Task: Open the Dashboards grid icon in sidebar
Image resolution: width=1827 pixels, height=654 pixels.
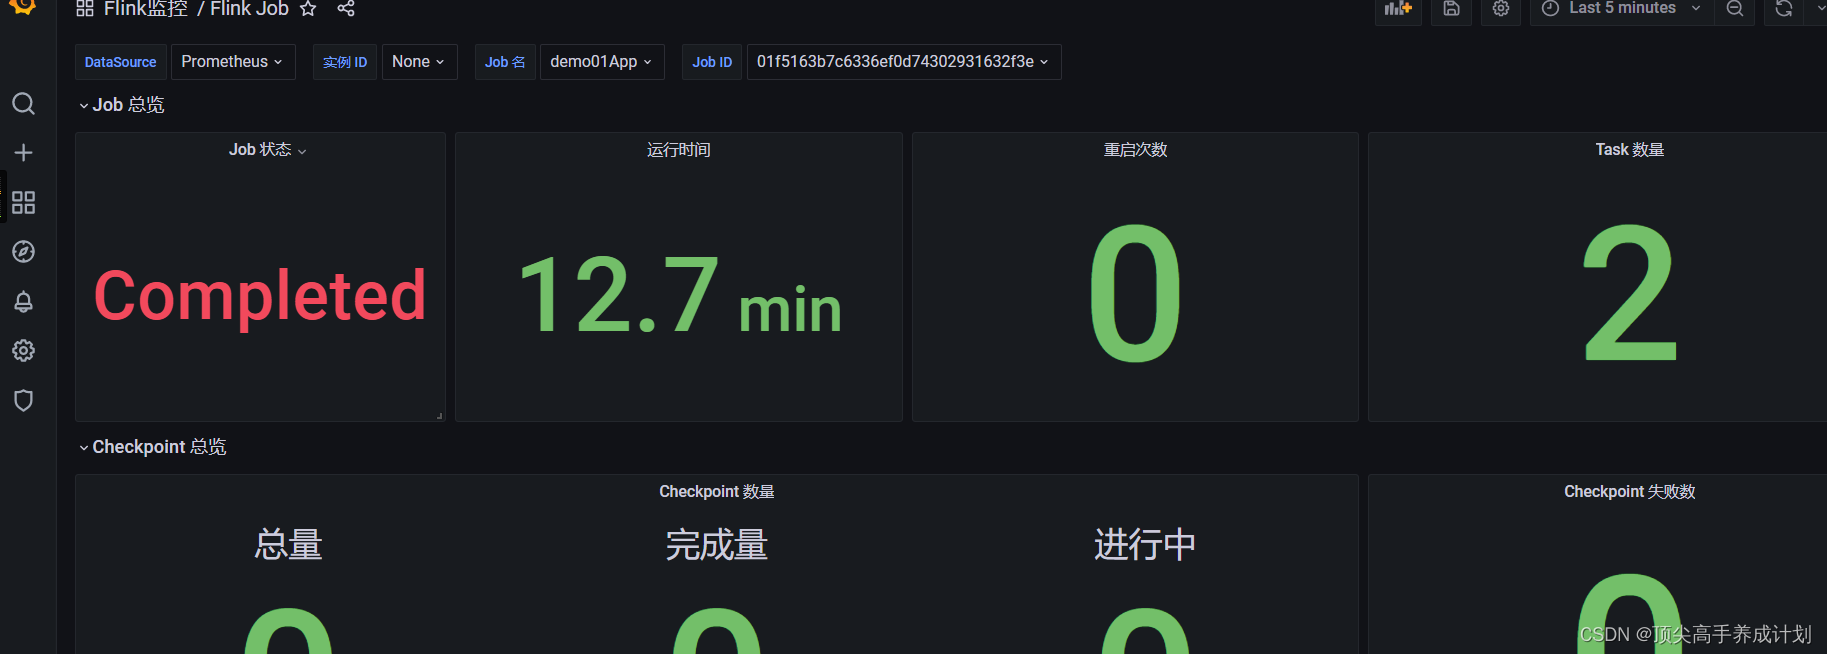Action: click(23, 203)
